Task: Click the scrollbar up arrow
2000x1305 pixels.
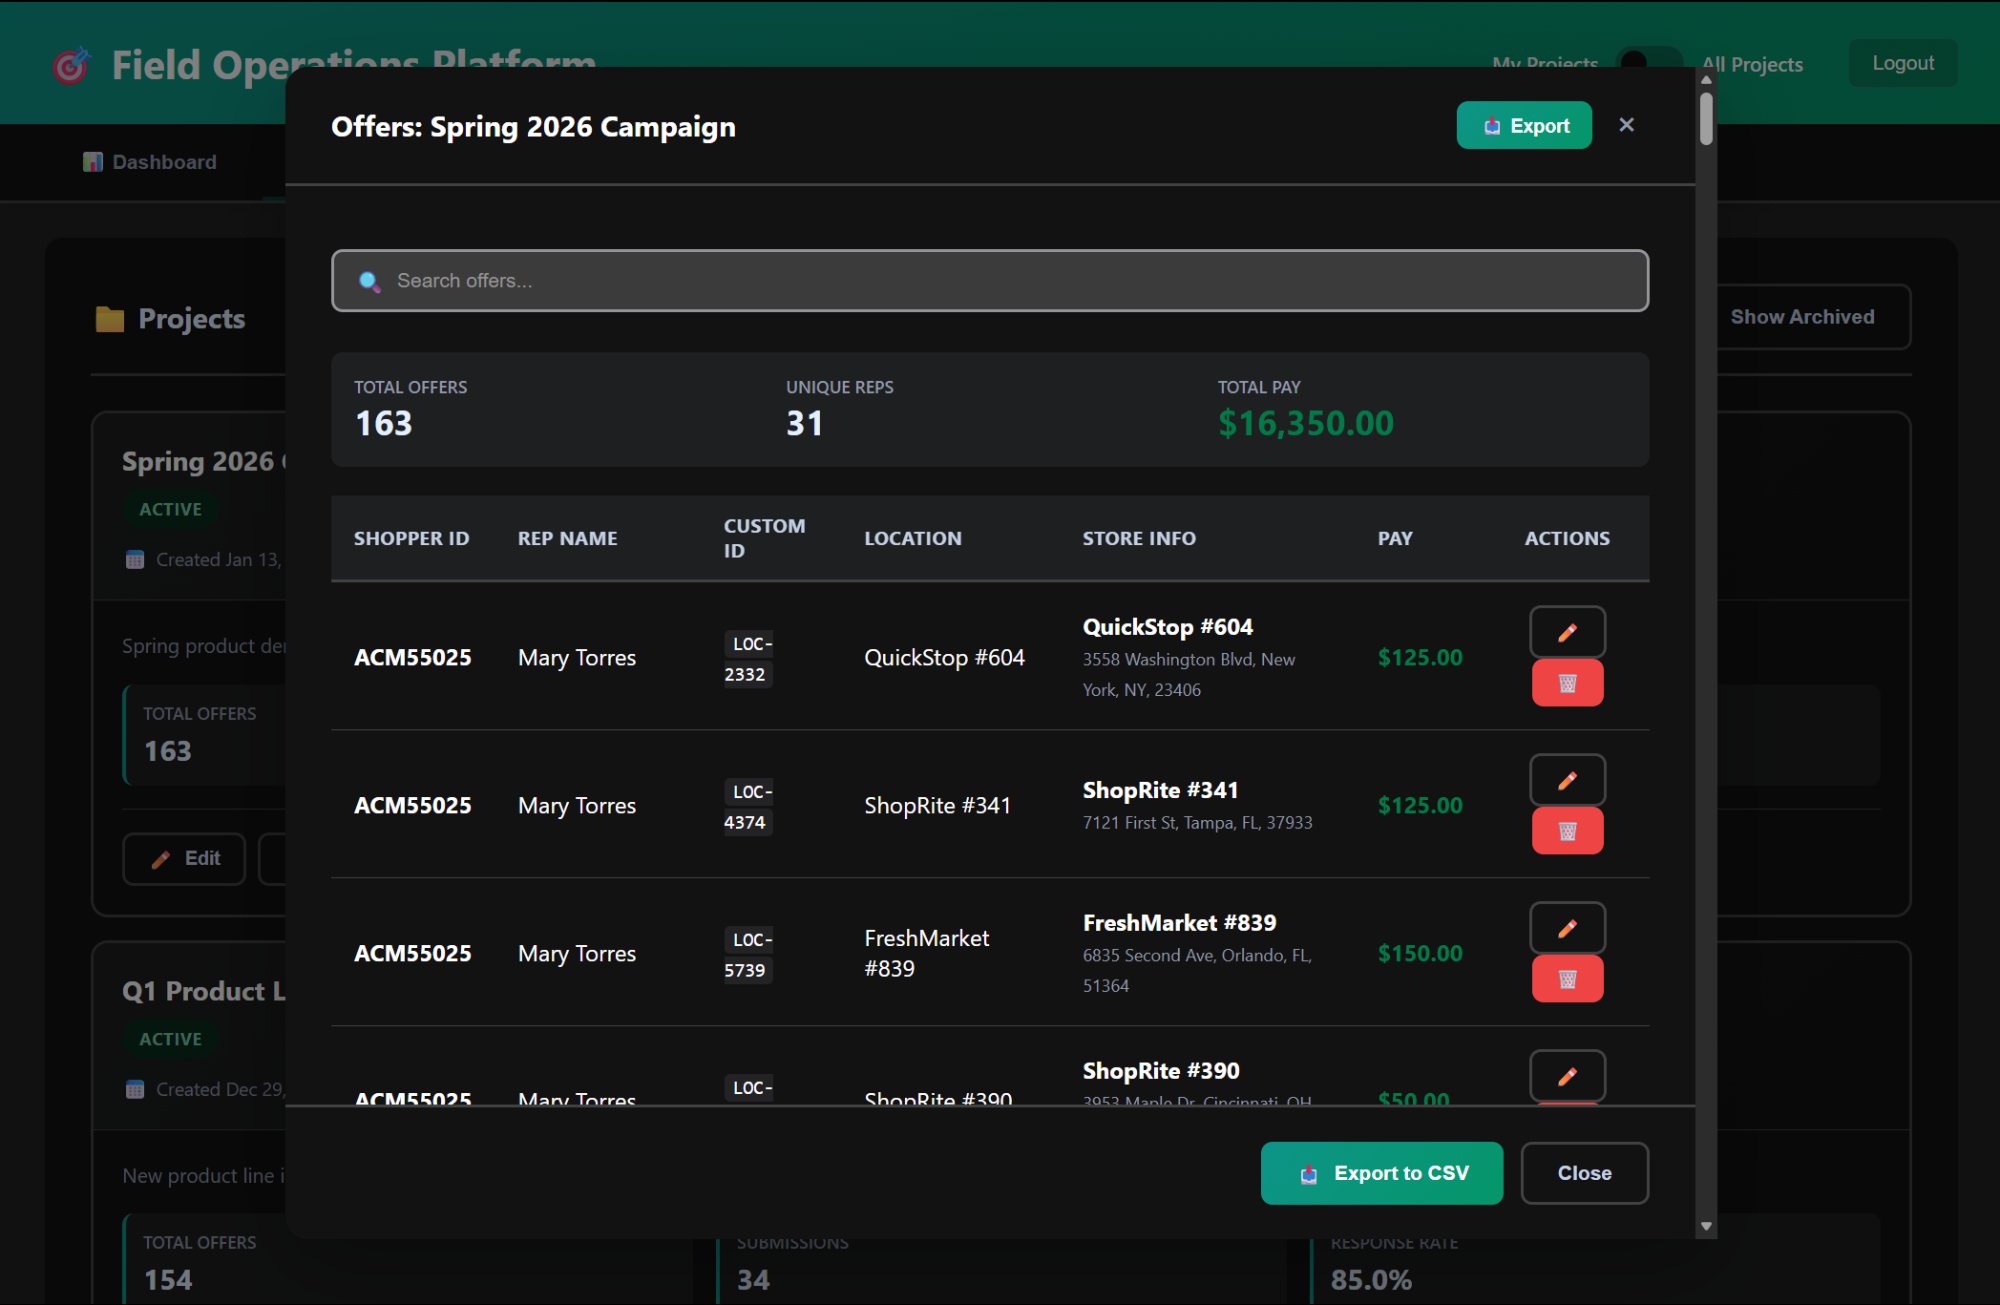Action: tap(1706, 79)
